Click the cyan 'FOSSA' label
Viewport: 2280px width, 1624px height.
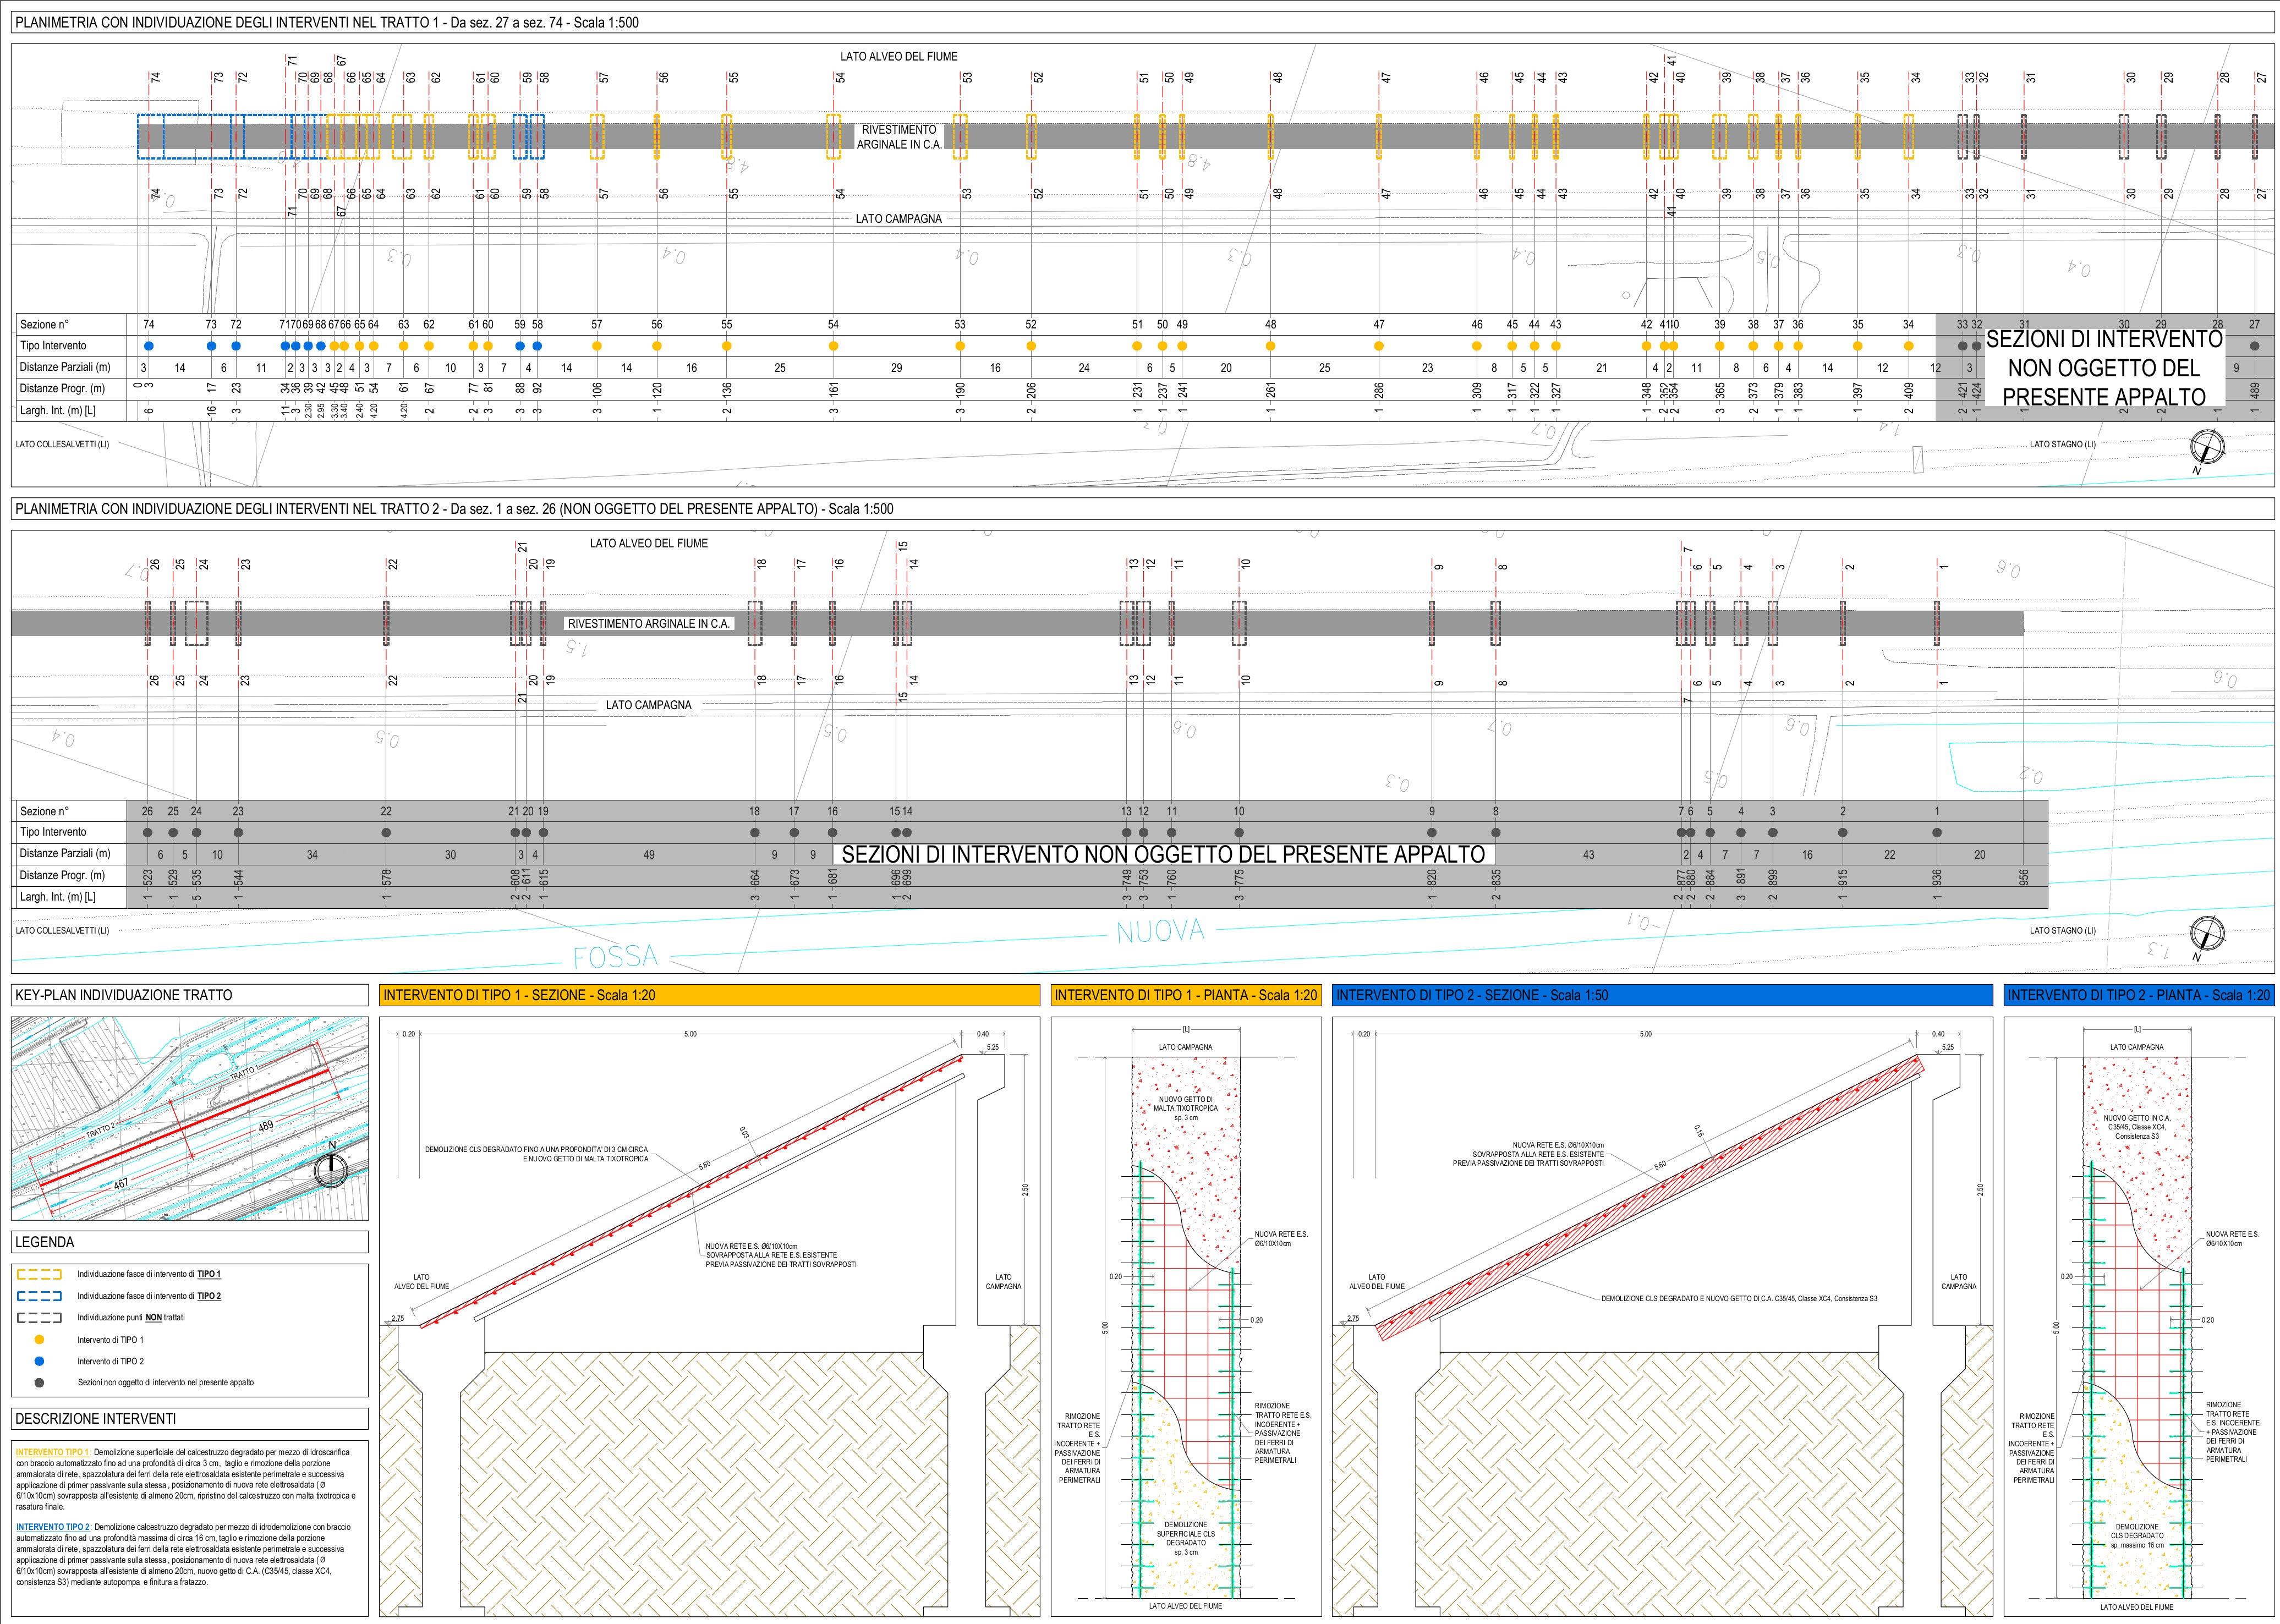coord(615,957)
